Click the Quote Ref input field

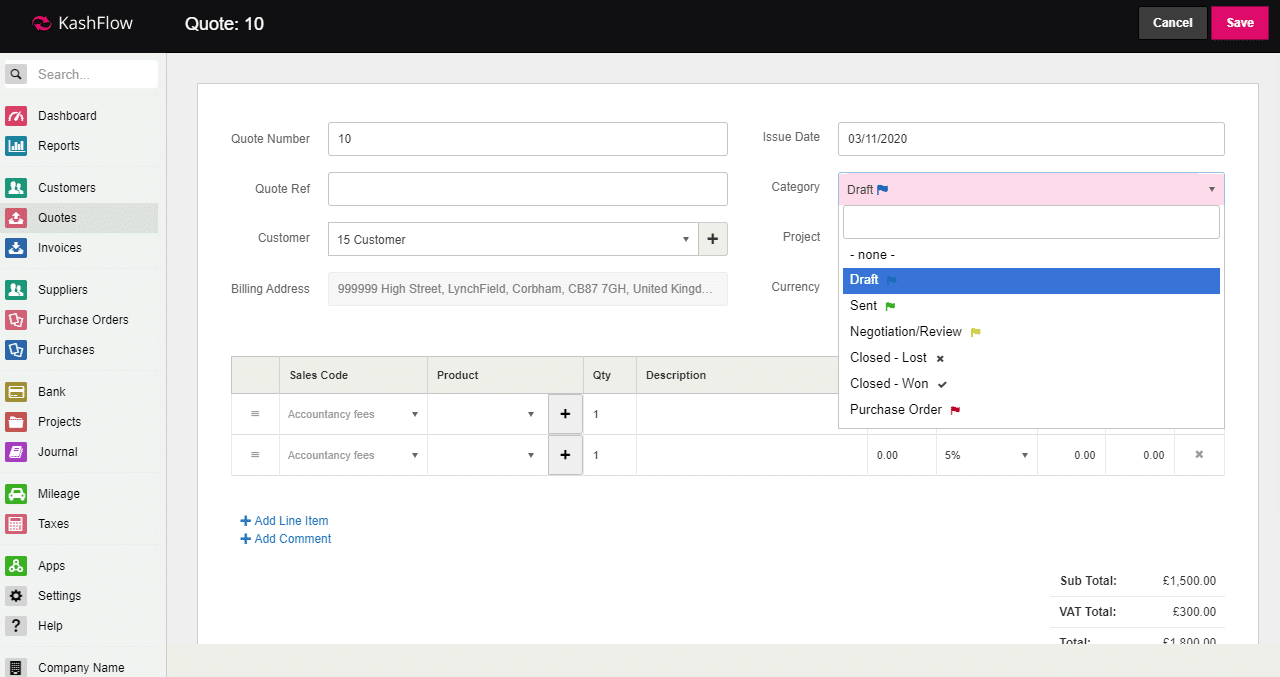click(x=527, y=189)
